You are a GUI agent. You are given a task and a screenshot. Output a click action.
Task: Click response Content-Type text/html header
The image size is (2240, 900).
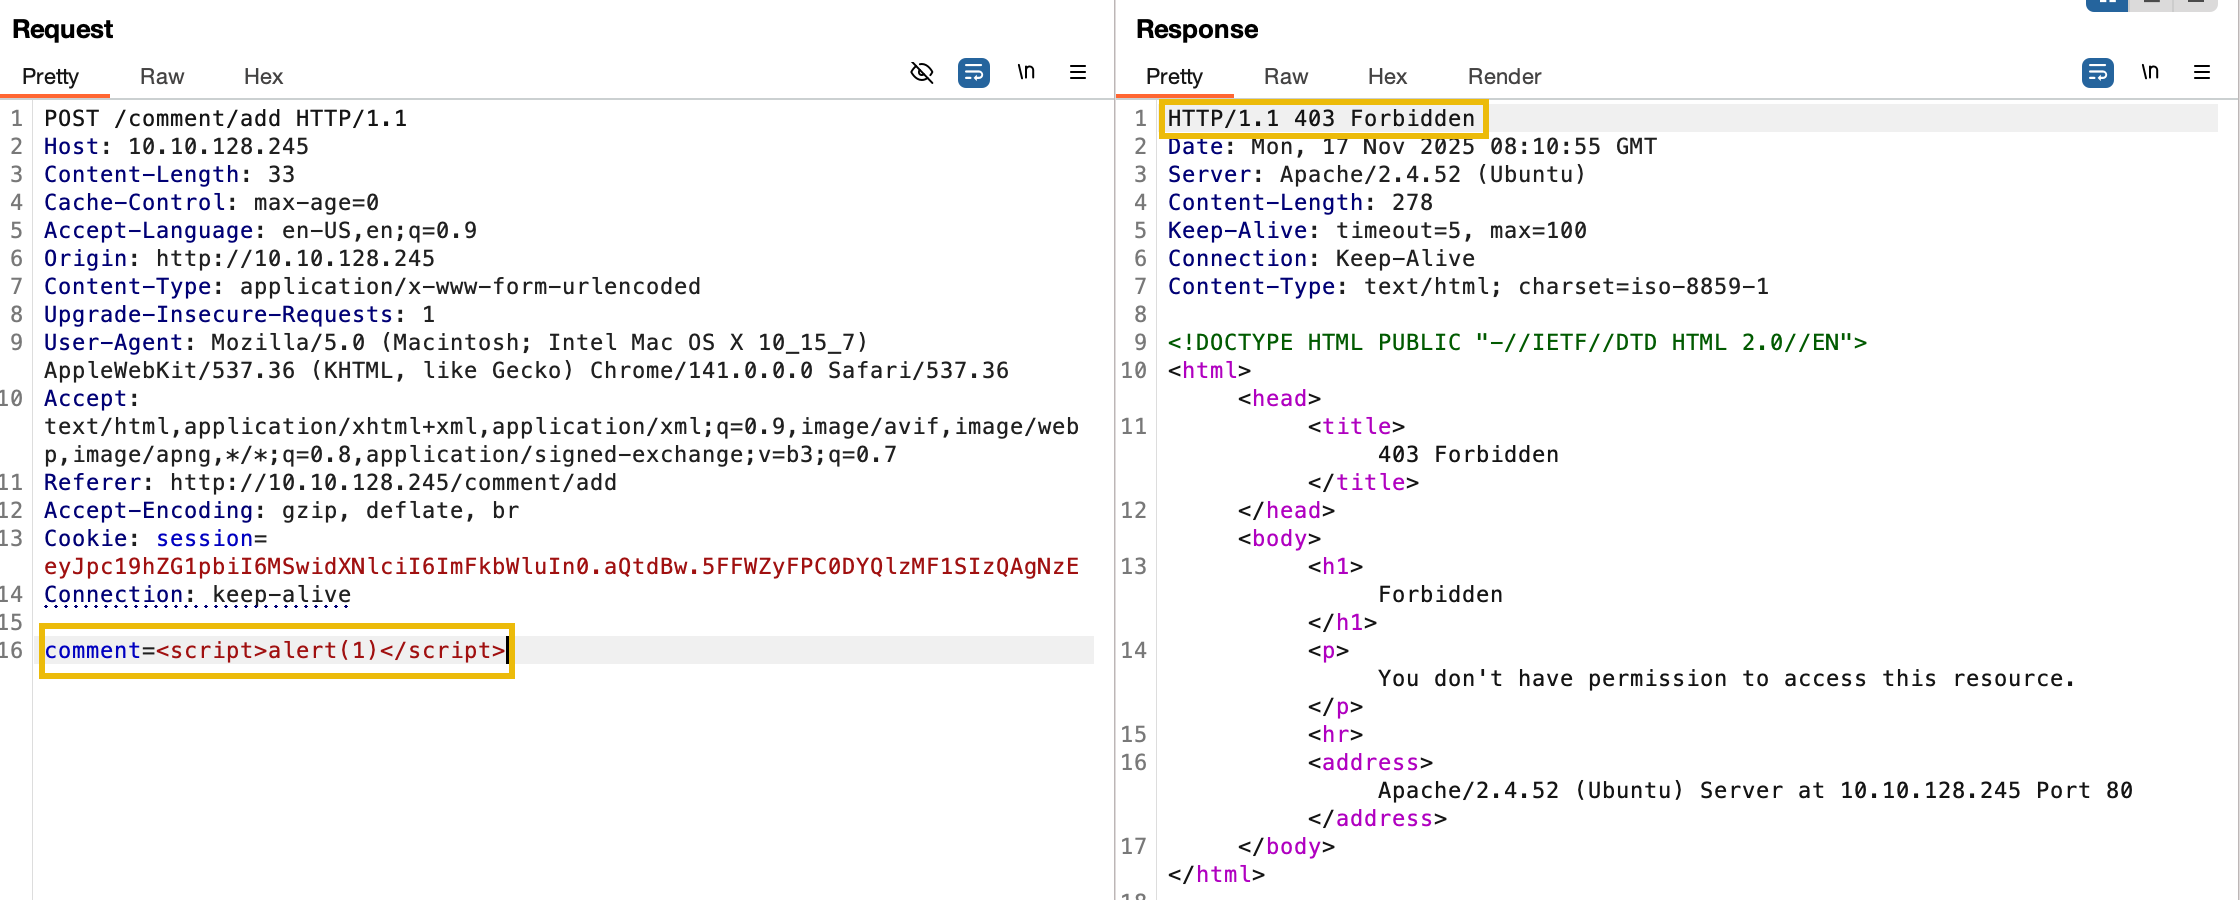coord(1468,286)
